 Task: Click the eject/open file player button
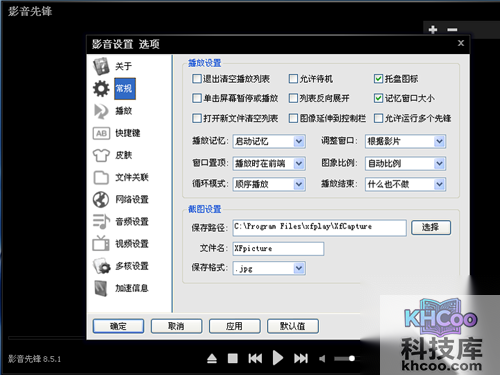pos(212,359)
